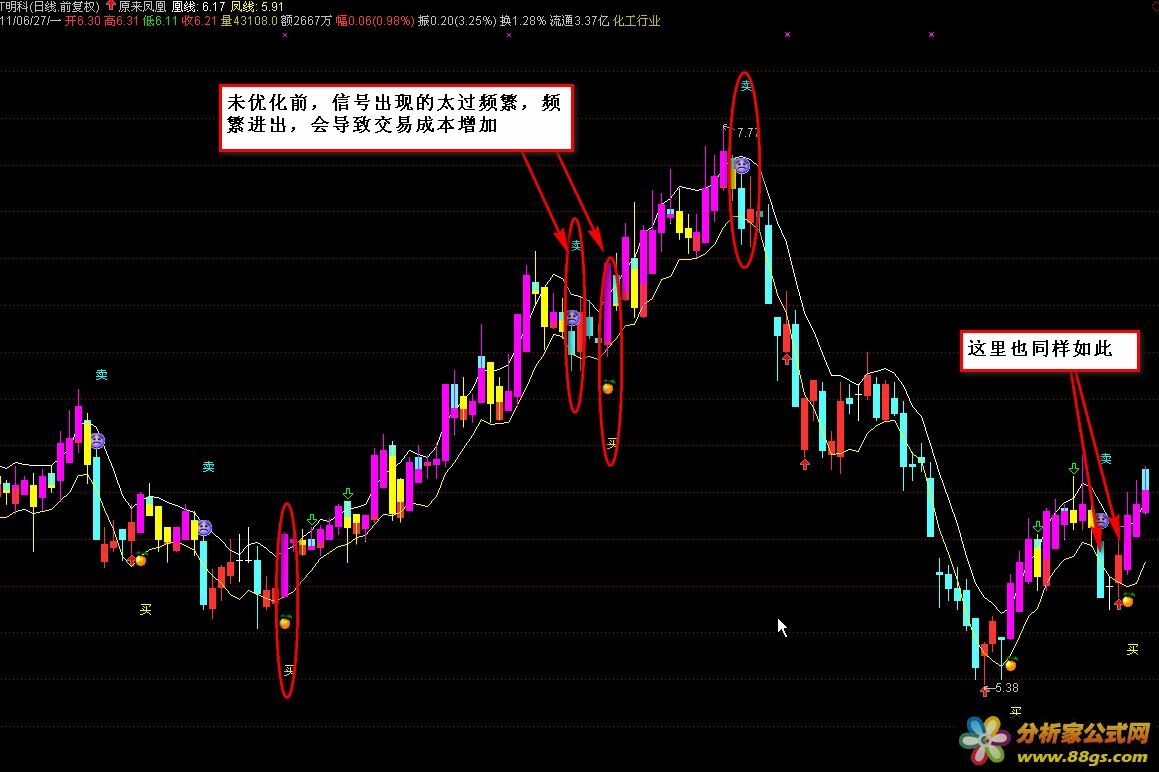Open the 化工行业 sector label
Screen dimensions: 1159x772
pos(636,21)
